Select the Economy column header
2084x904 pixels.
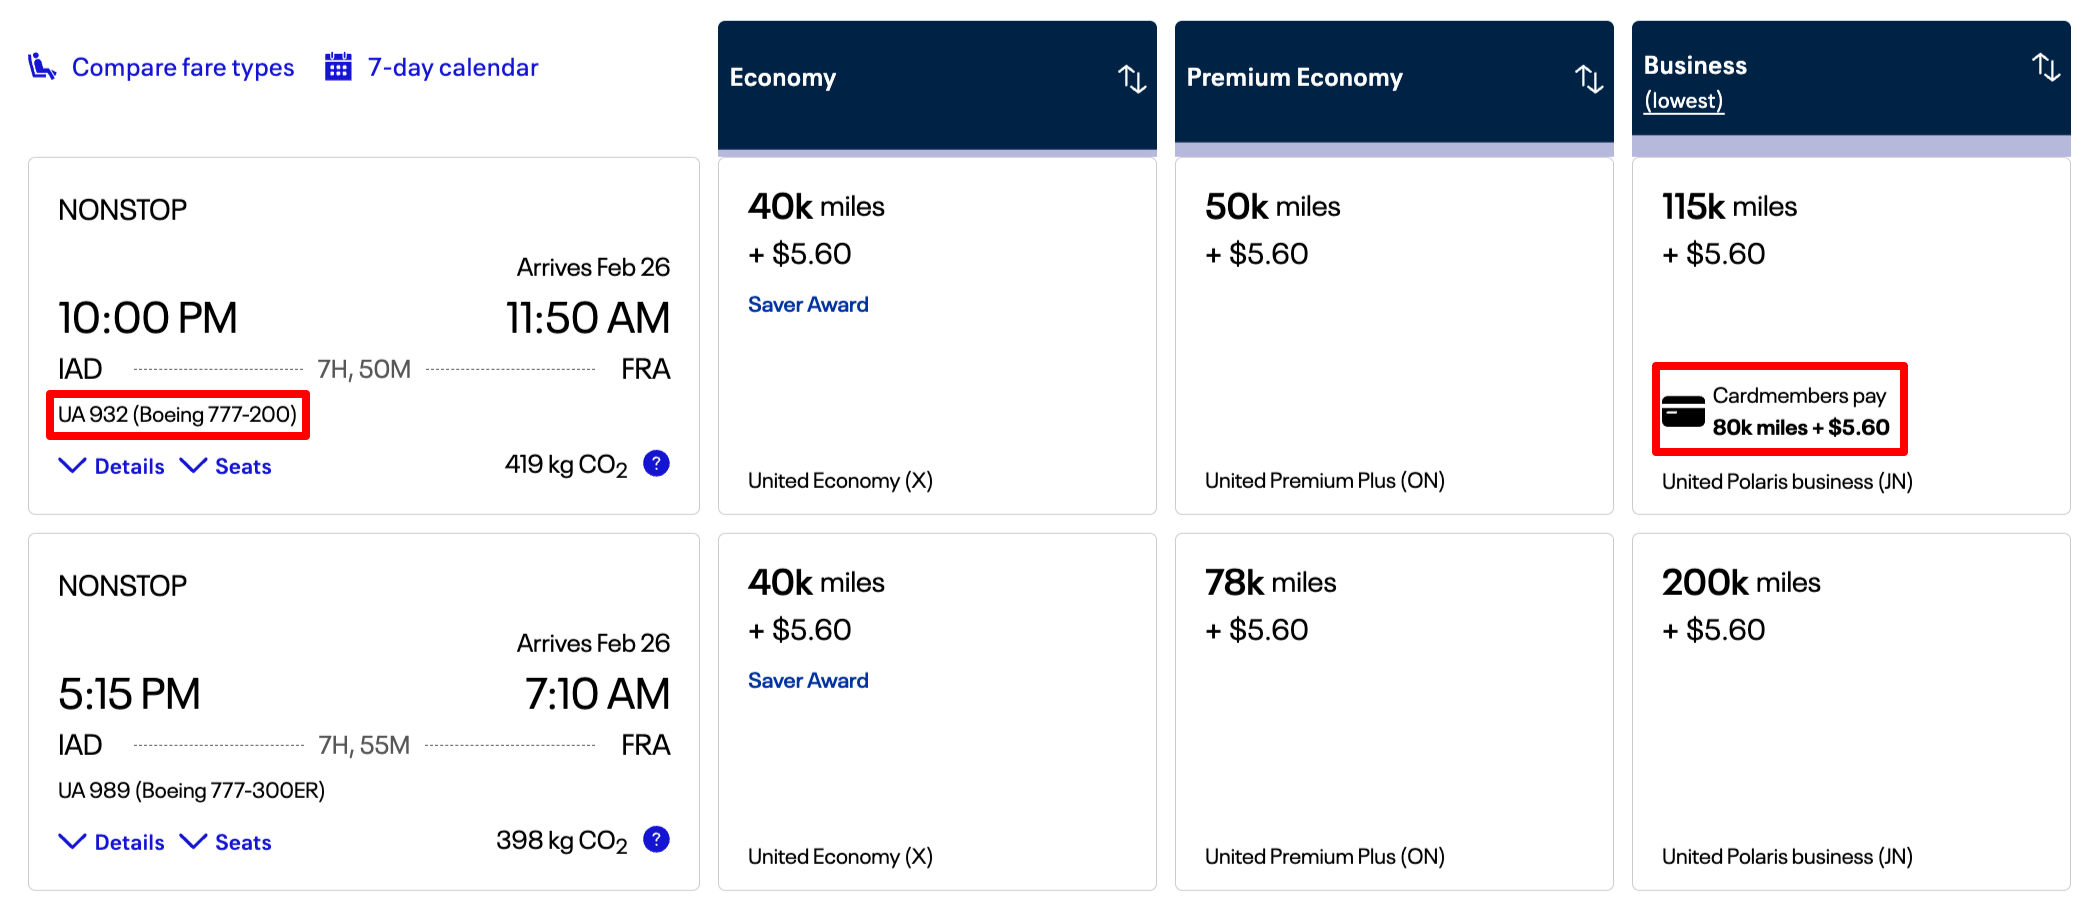click(783, 78)
